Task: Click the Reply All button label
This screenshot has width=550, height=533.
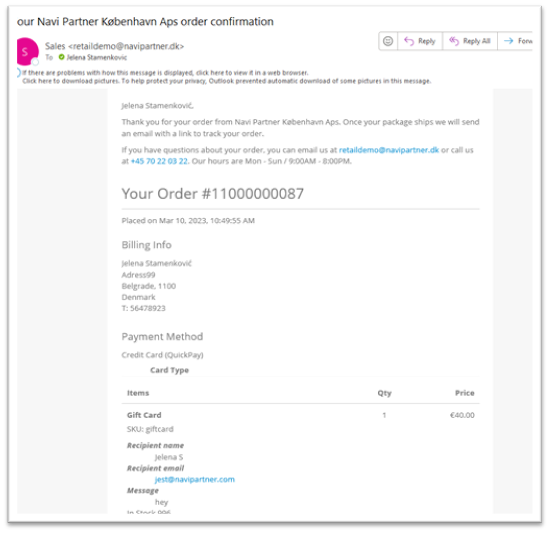Action: click(x=477, y=41)
